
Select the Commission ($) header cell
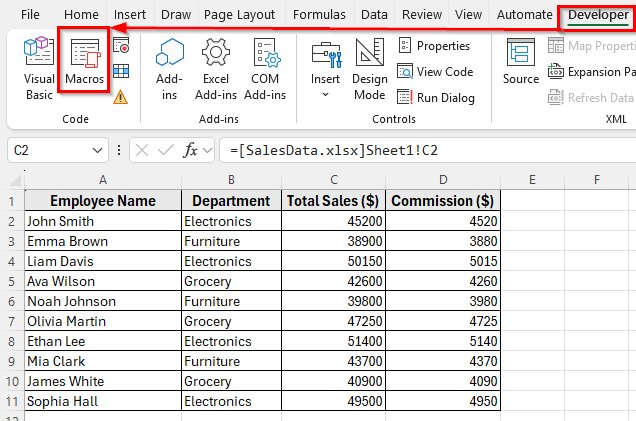[443, 201]
